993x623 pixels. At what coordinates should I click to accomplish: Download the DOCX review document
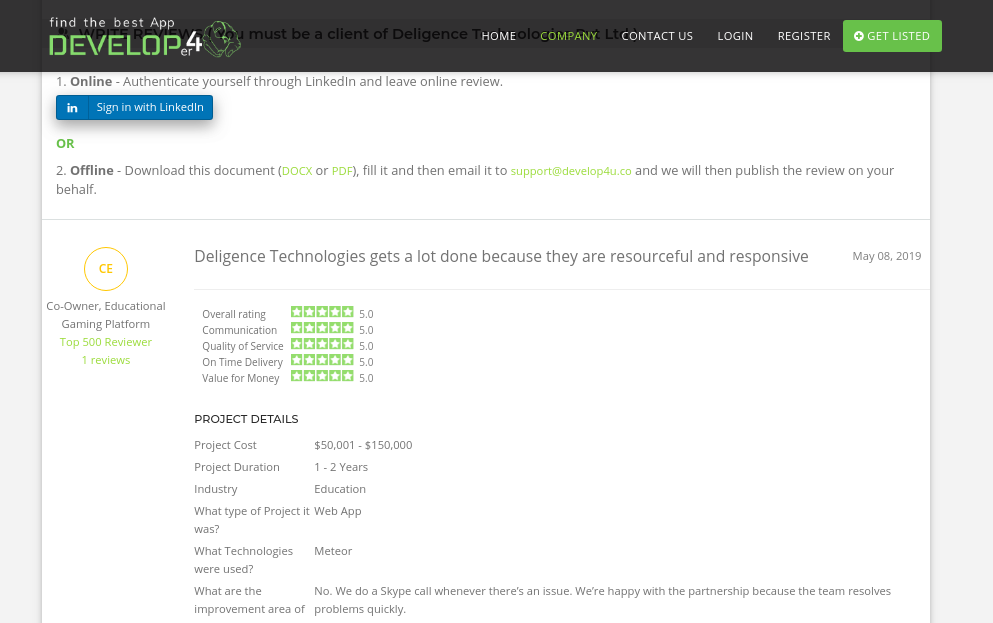[297, 171]
